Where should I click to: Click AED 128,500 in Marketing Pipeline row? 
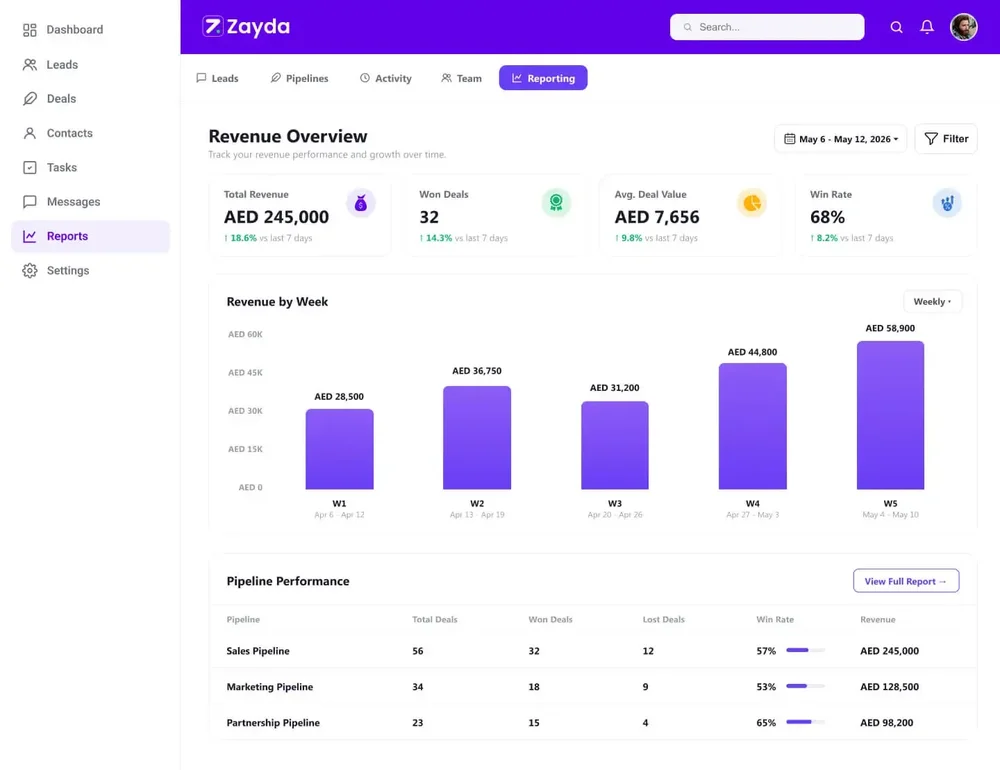(889, 686)
